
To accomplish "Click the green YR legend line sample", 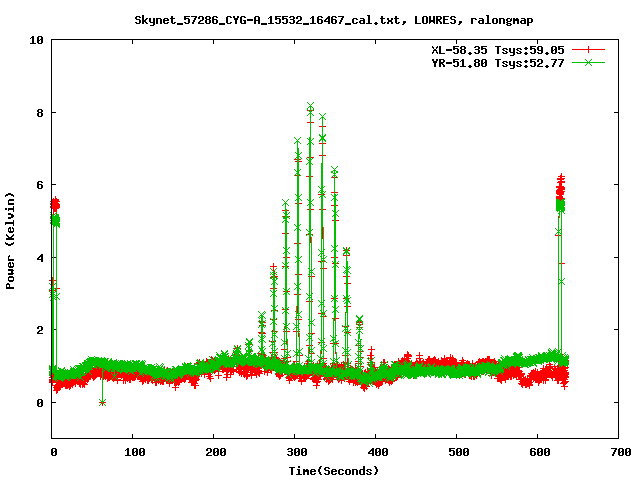I will [x=588, y=62].
